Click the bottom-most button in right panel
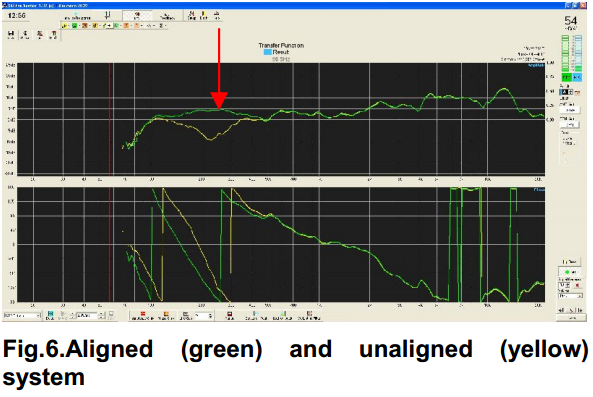 point(571,318)
